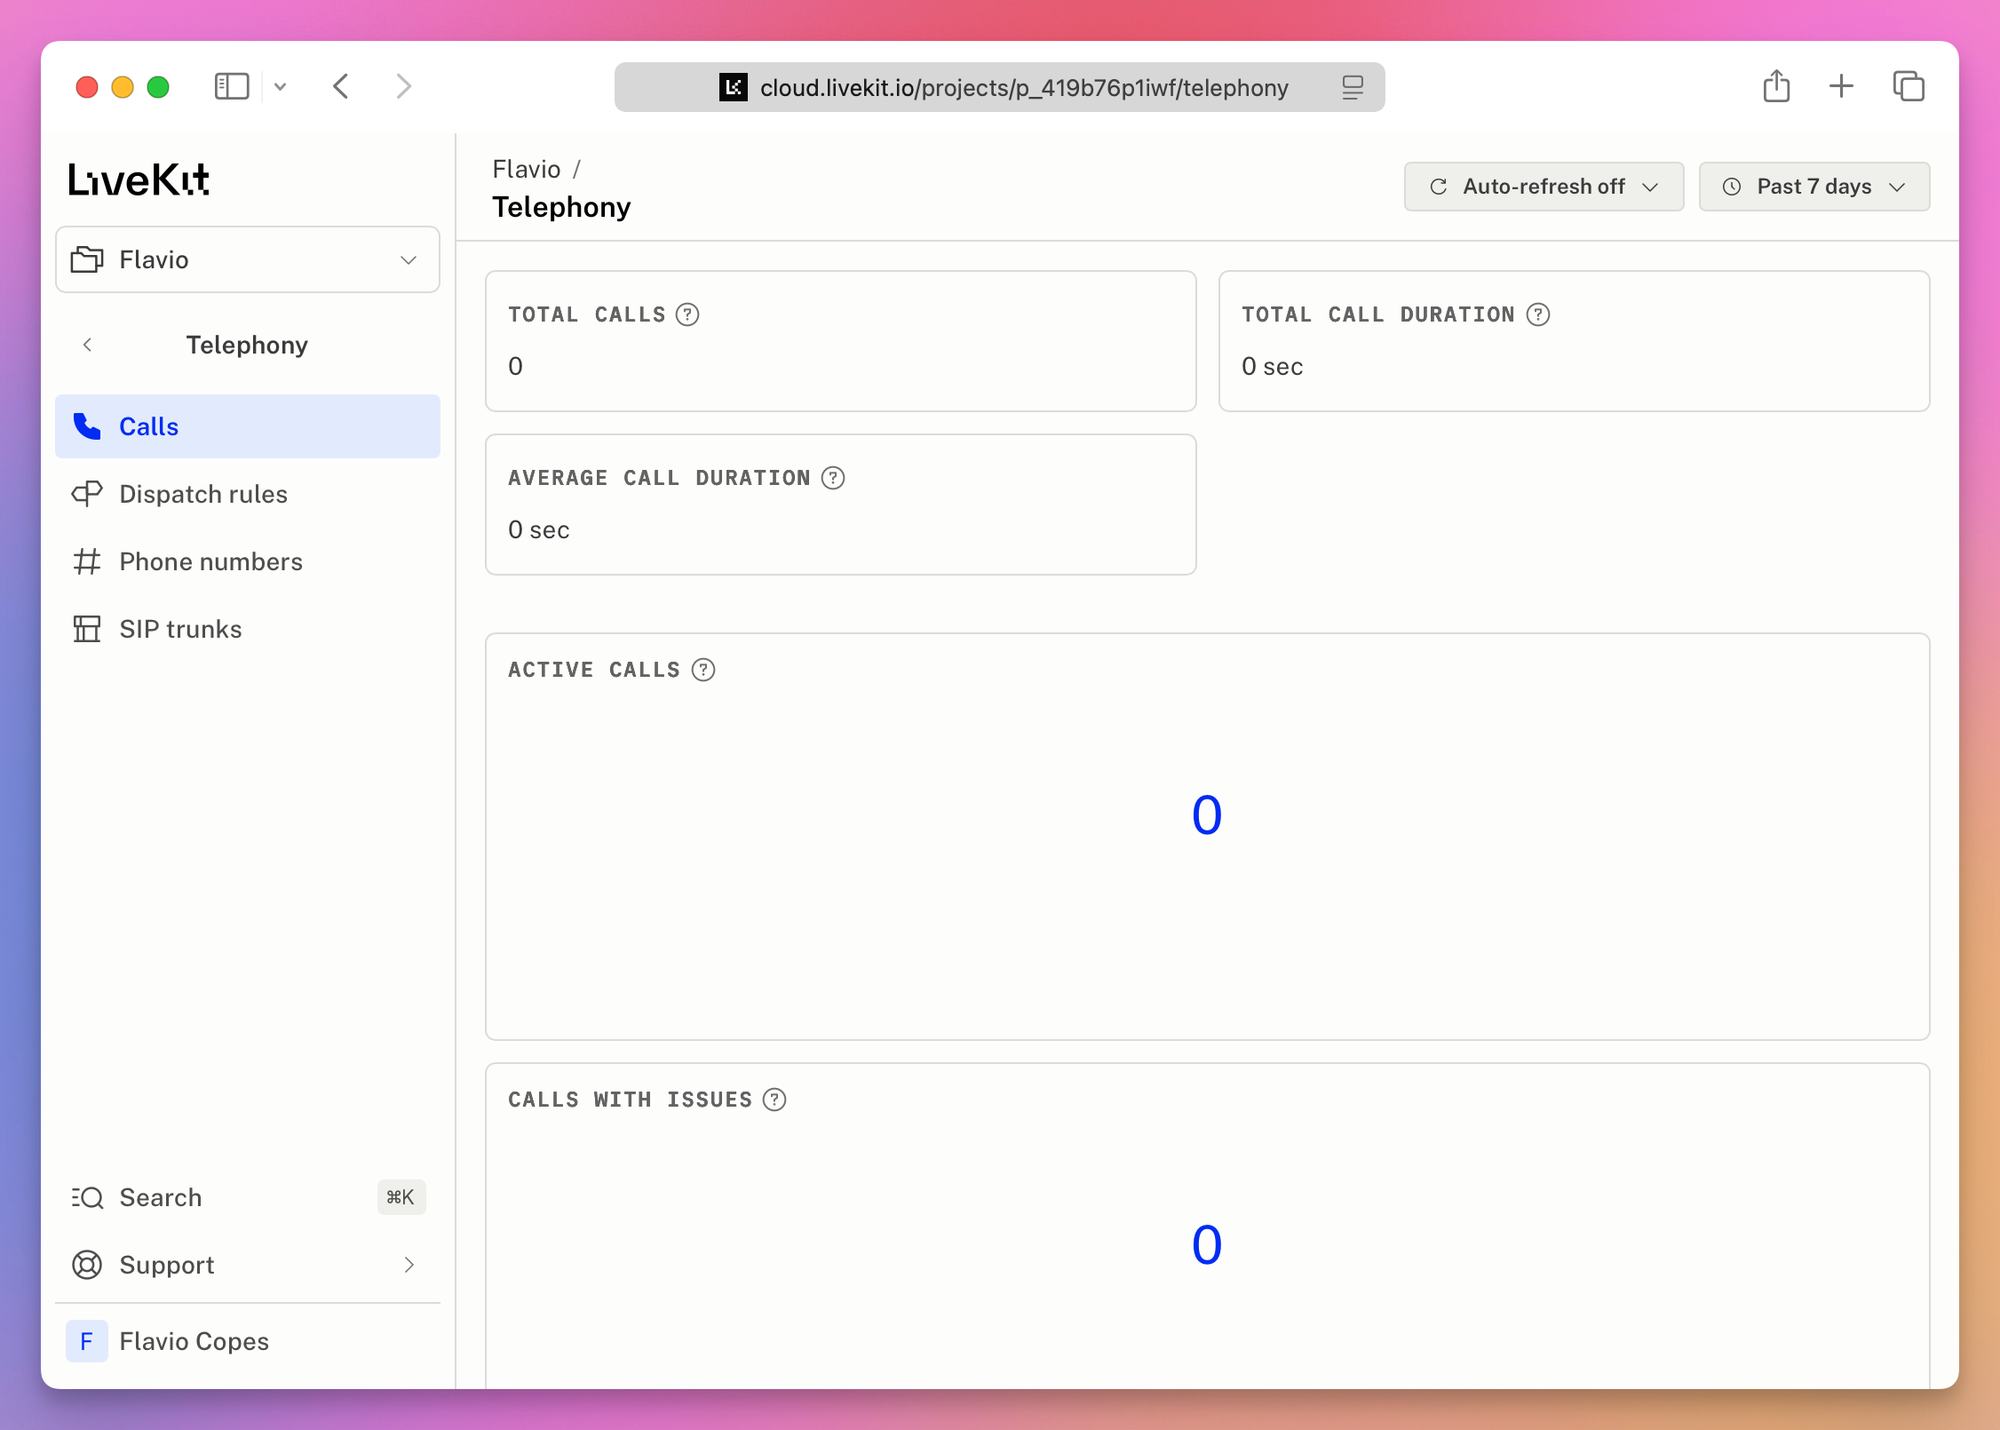Open SIP trunks page
Viewport: 2000px width, 1430px height.
247,629
